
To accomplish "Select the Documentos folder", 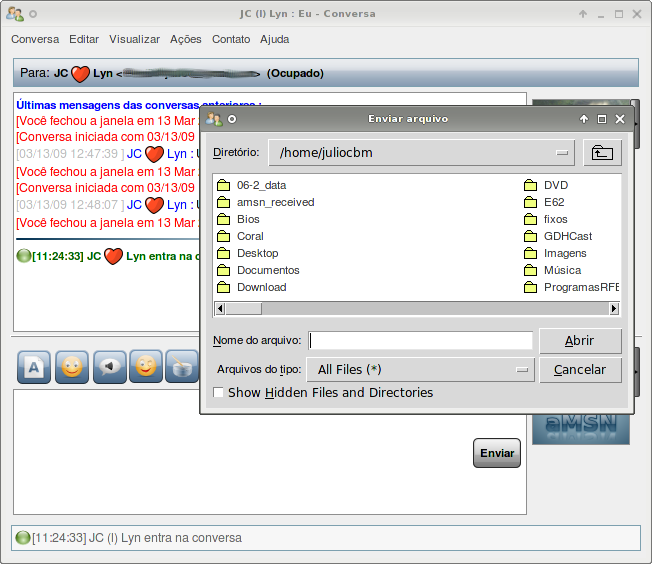I will pos(258,270).
